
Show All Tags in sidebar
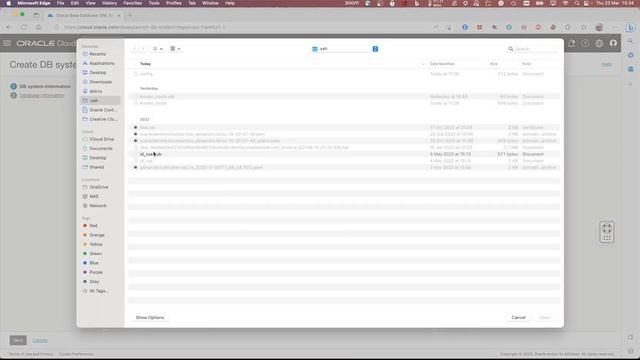pyautogui.click(x=98, y=291)
